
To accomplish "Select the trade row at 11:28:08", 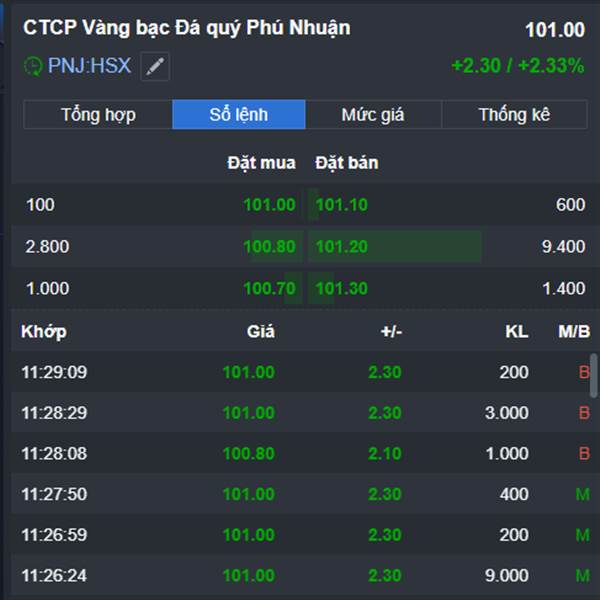I will [x=300, y=453].
